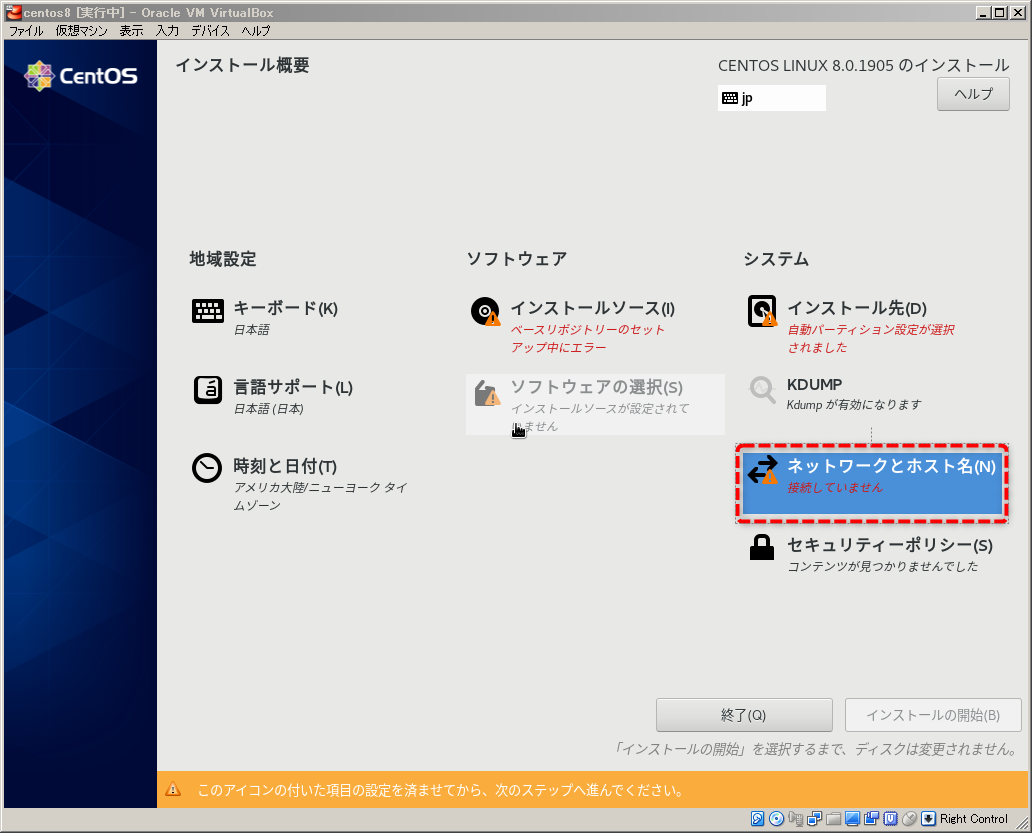Click VirtualBox hard disk status icon
The image size is (1032, 833).
tap(758, 819)
